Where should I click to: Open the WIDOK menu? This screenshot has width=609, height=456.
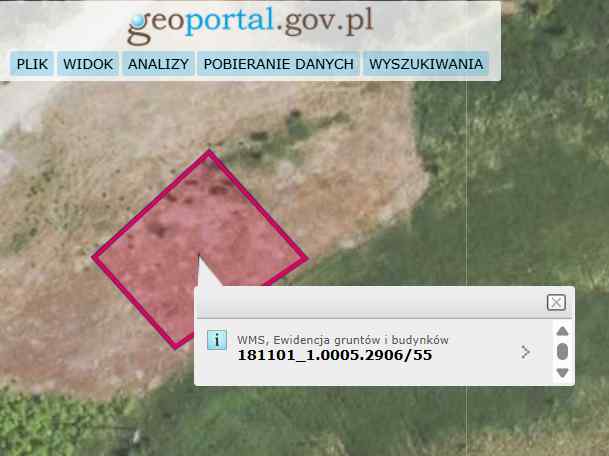(x=88, y=65)
